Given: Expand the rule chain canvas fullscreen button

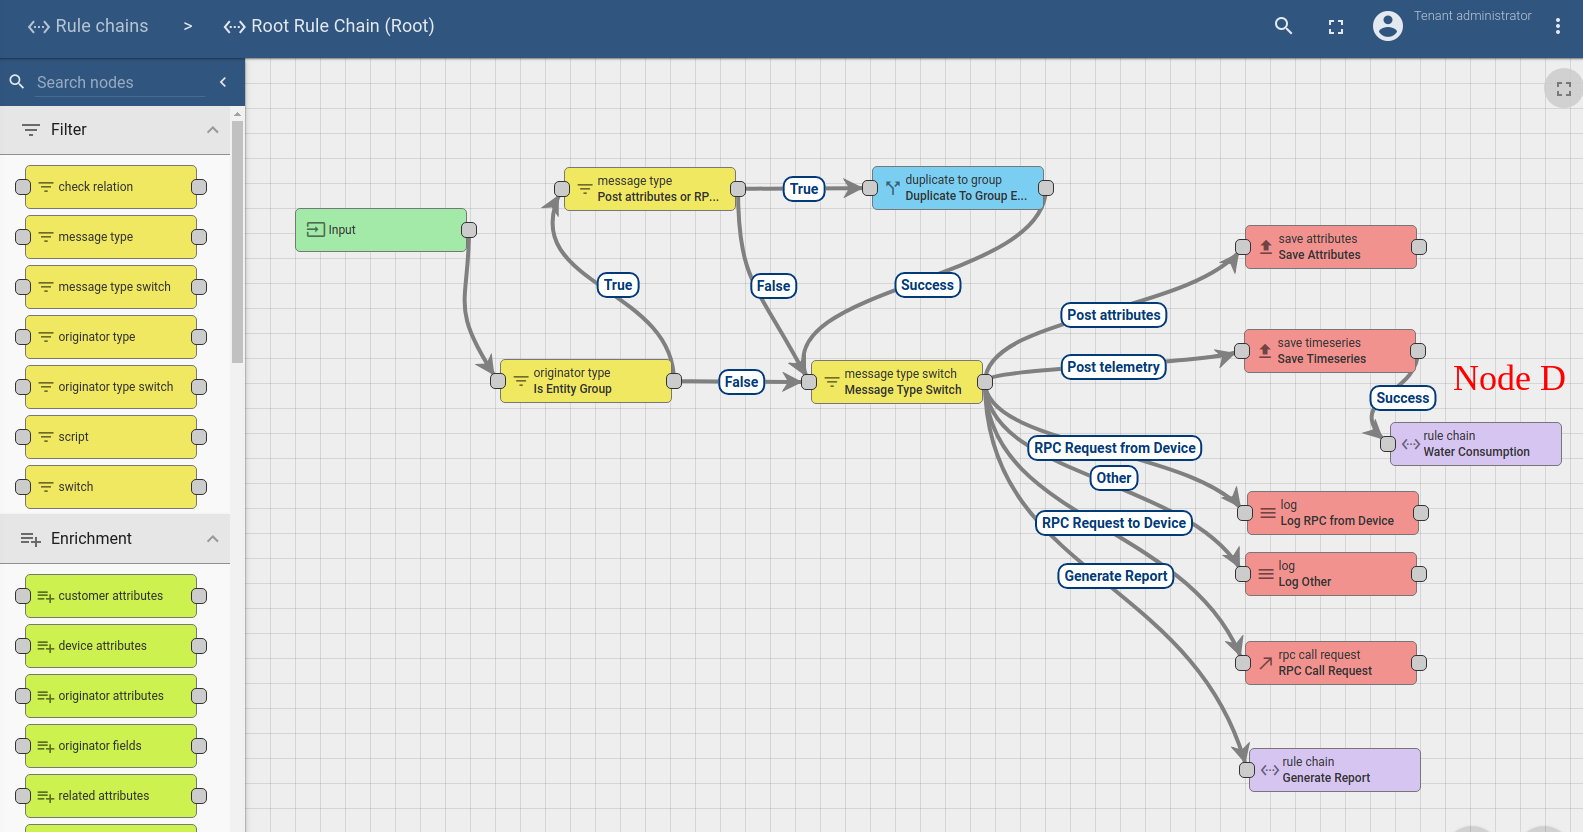Looking at the screenshot, I should pyautogui.click(x=1564, y=89).
